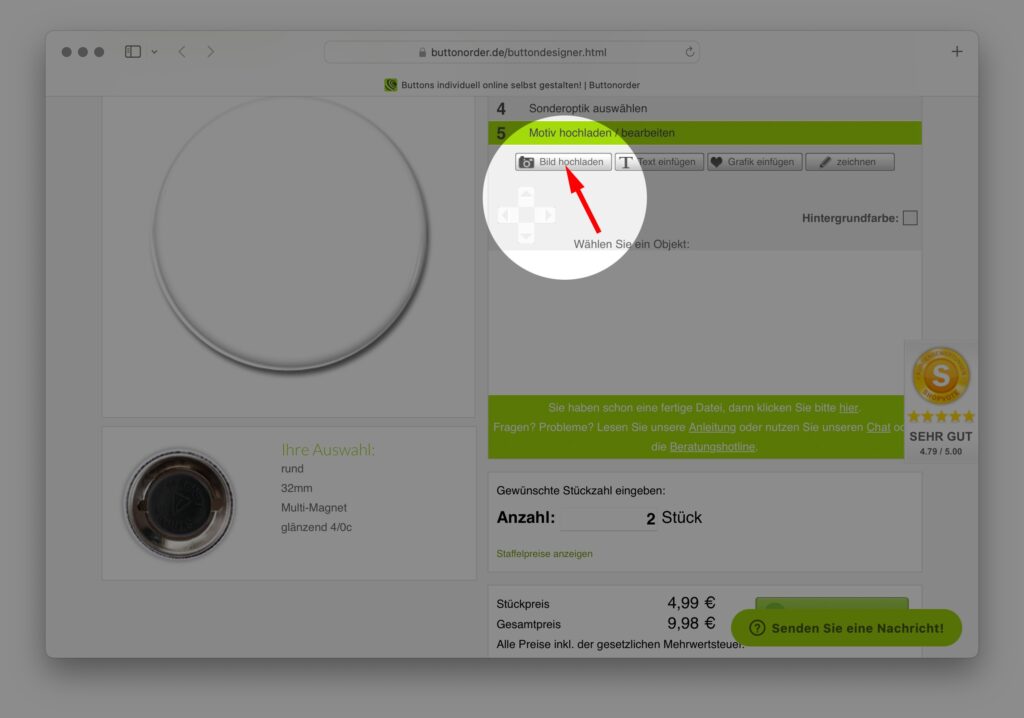Expand step 5 Motiv hochladen / bearbeiten
Image resolution: width=1024 pixels, height=718 pixels.
[x=601, y=133]
